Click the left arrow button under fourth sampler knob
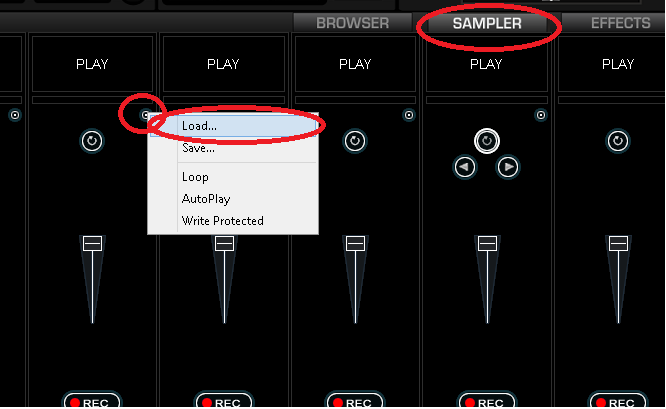666x409 pixels. pos(465,167)
